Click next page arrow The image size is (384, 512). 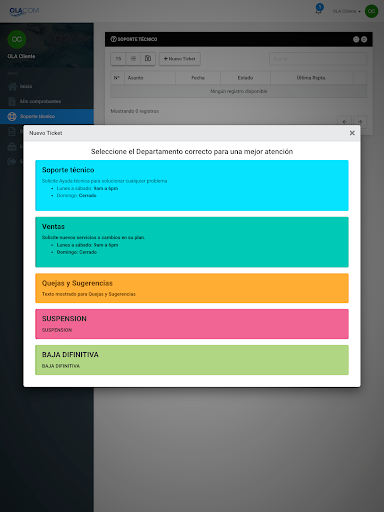(360, 122)
